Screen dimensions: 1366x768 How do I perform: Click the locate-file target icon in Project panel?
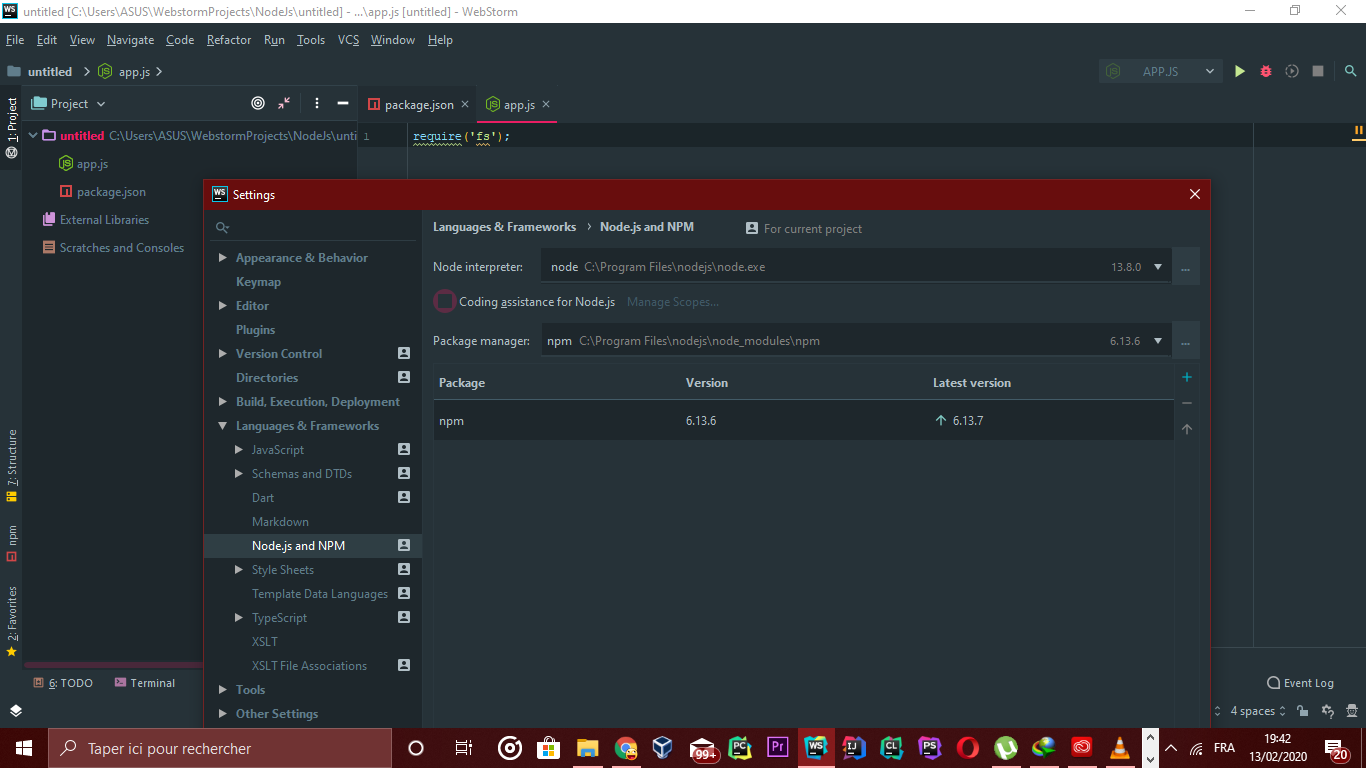point(258,103)
